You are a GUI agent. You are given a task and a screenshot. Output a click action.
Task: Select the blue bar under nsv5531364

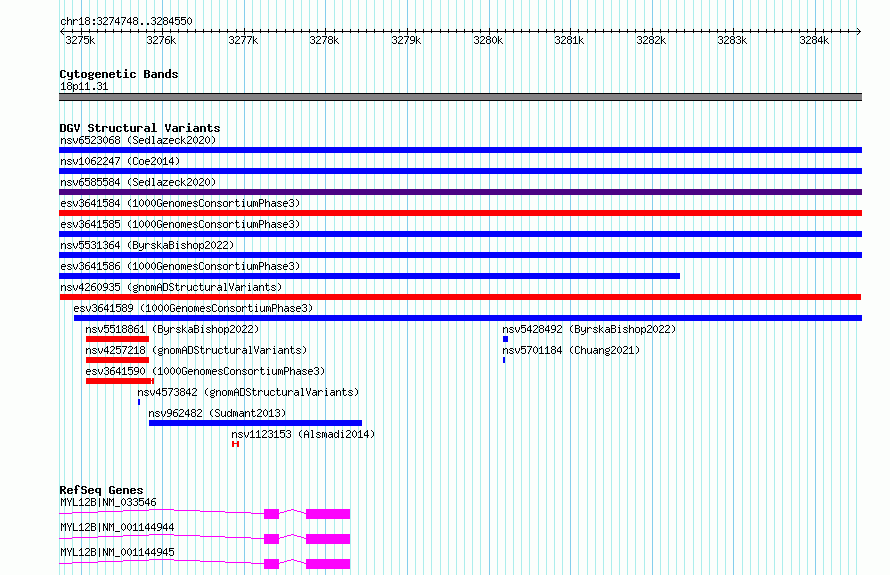(460, 255)
